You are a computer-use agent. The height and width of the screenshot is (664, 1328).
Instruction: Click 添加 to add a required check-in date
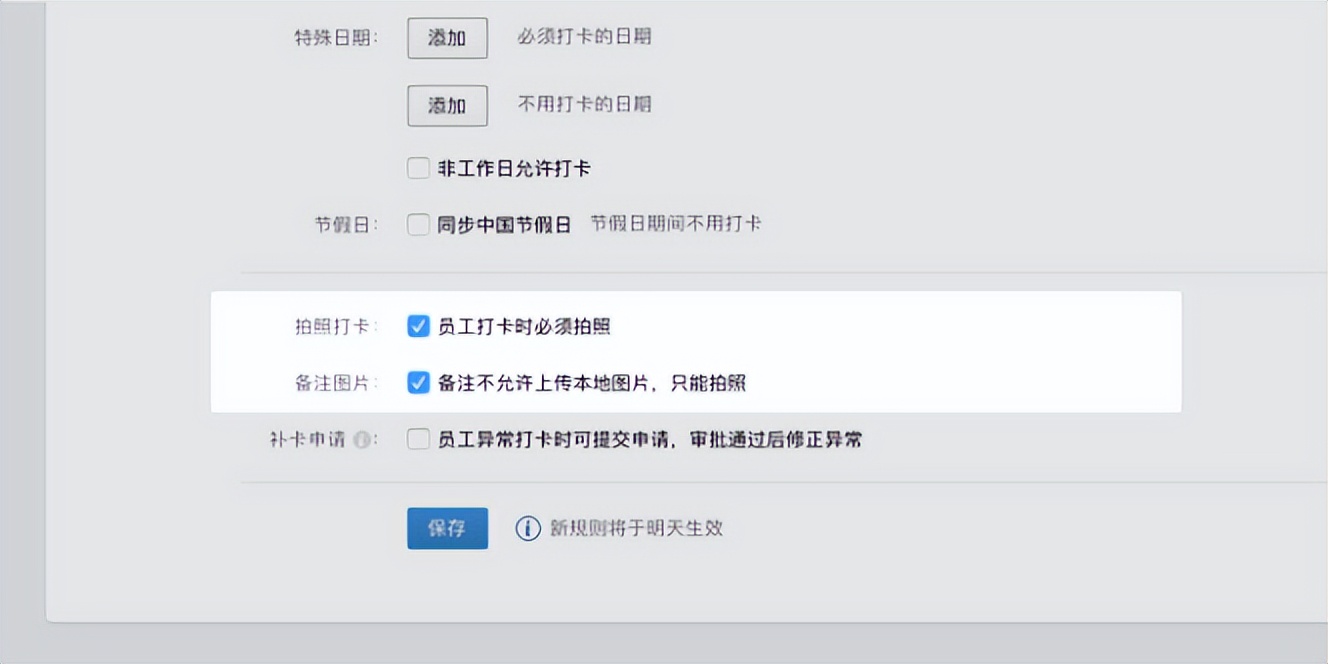447,38
